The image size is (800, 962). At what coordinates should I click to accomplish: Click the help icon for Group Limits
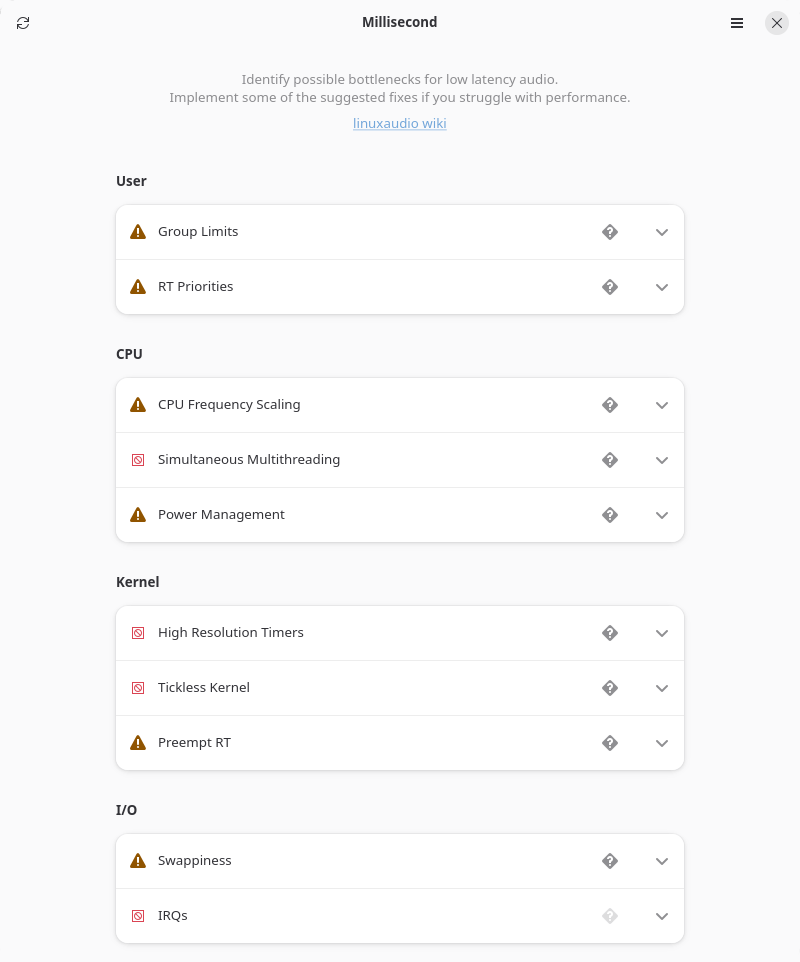(x=610, y=232)
